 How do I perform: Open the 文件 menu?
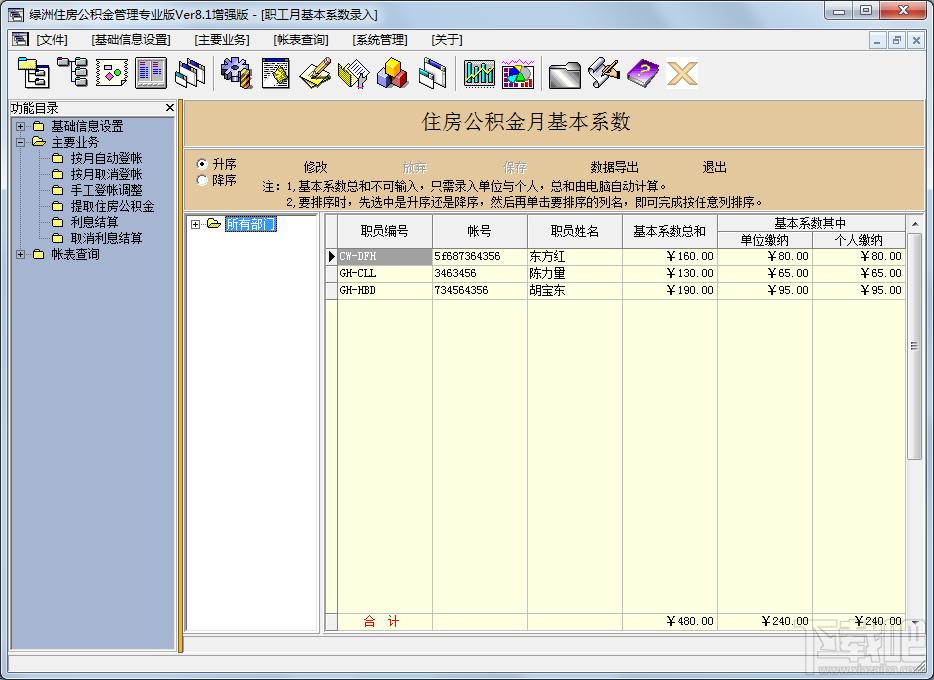pyautogui.click(x=52, y=40)
